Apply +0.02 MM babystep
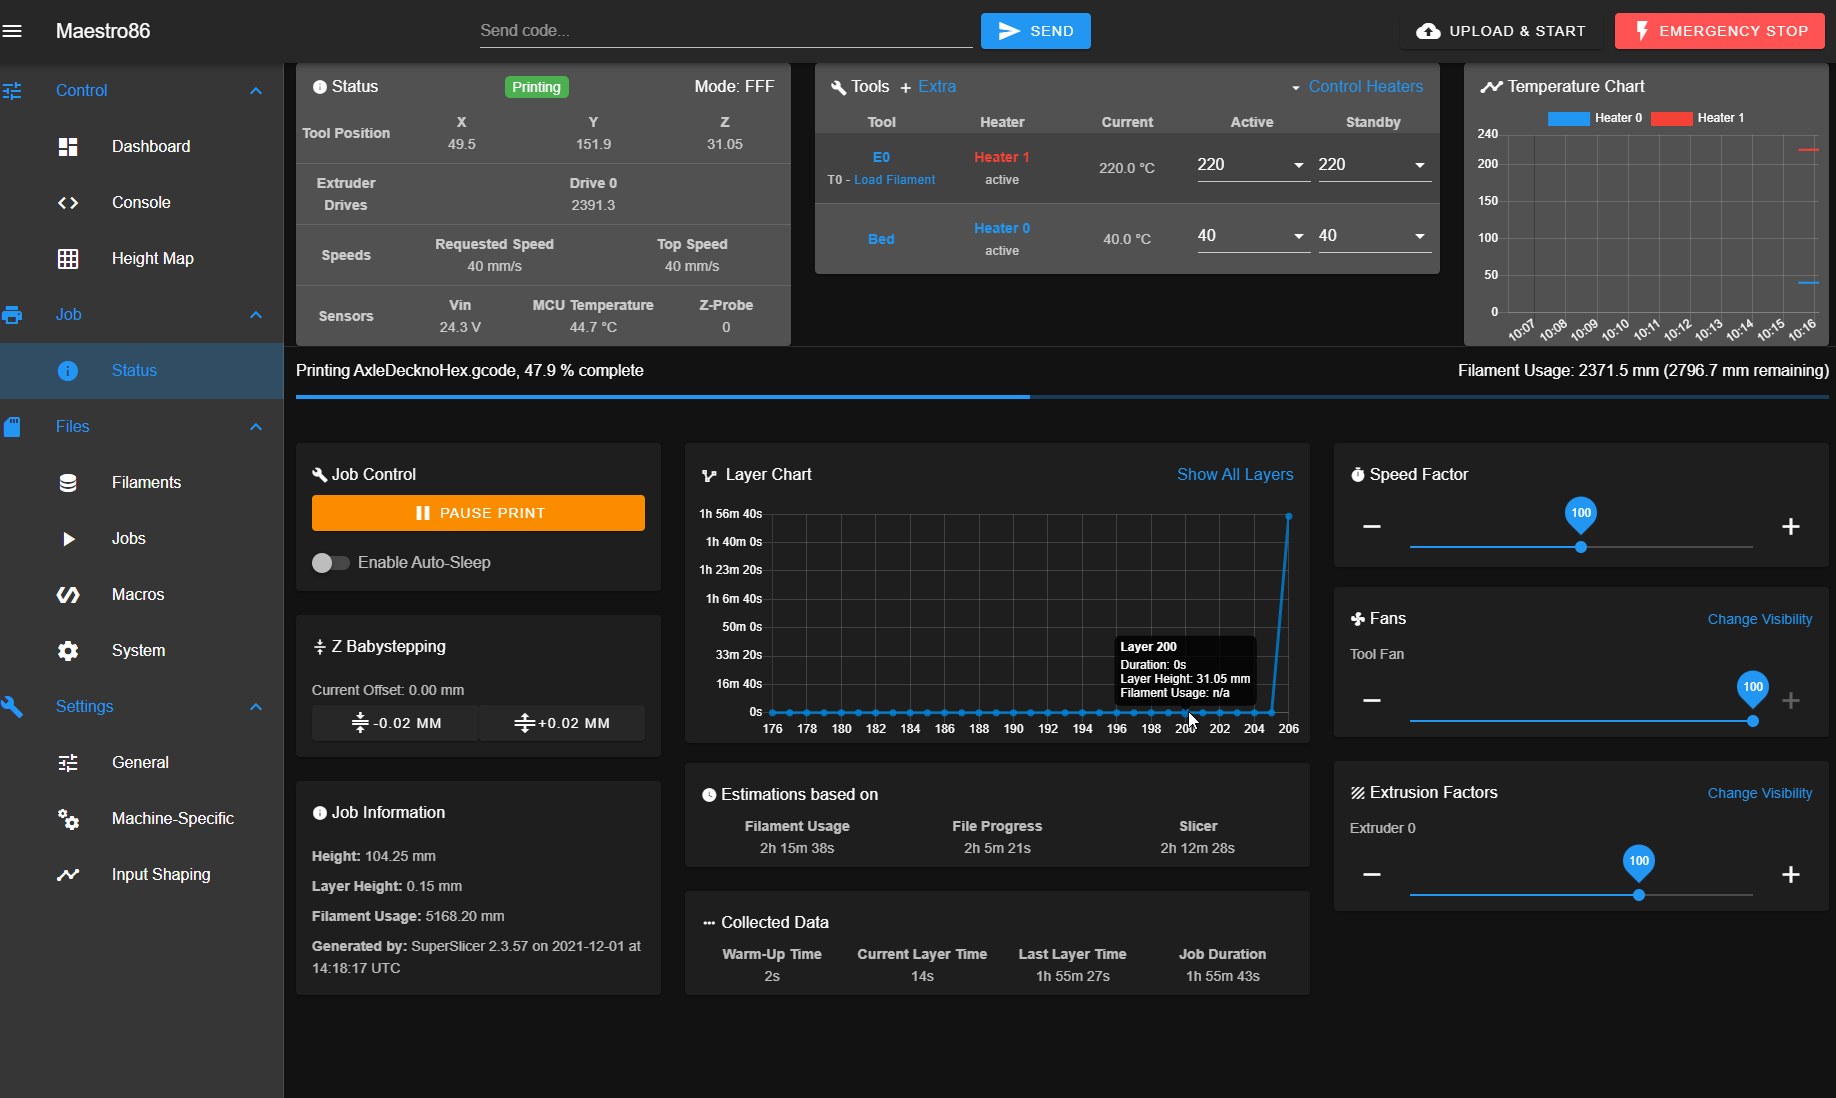Screen dimensions: 1836x1098 point(562,723)
